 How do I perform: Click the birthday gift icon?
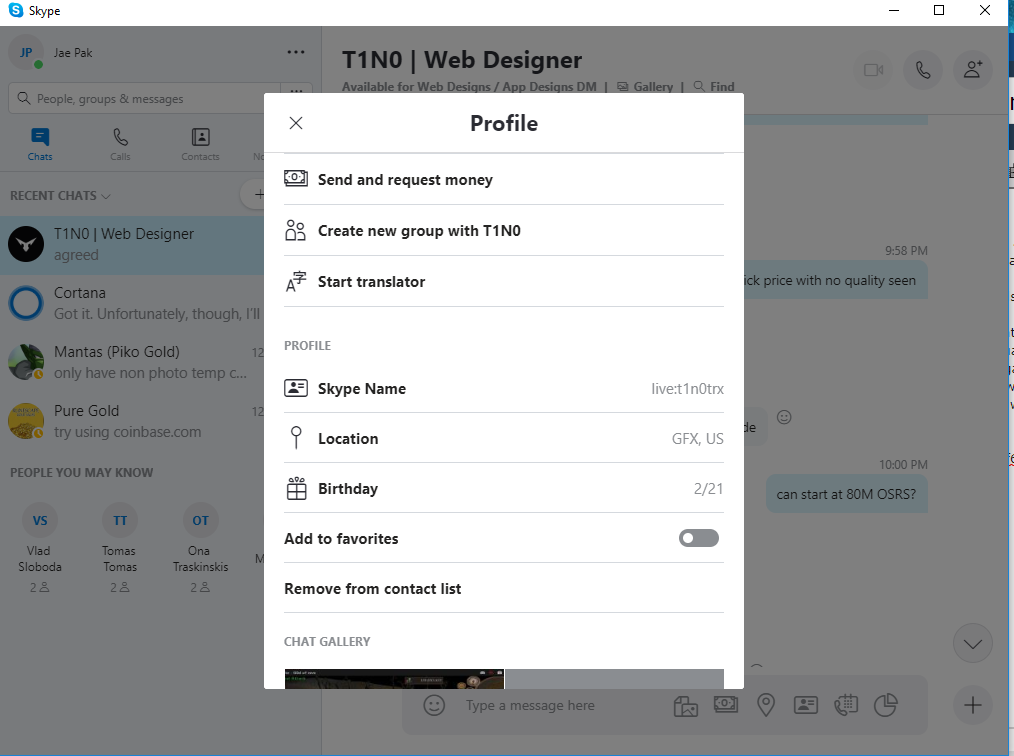pos(296,488)
